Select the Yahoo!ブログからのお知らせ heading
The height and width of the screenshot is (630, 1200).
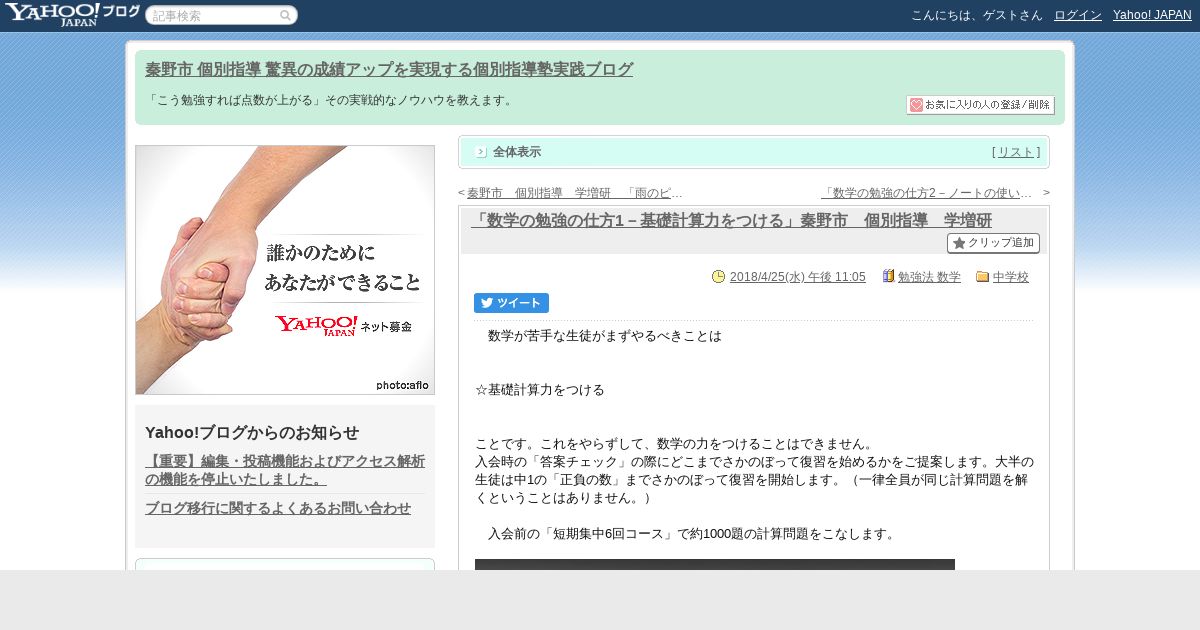(x=252, y=432)
